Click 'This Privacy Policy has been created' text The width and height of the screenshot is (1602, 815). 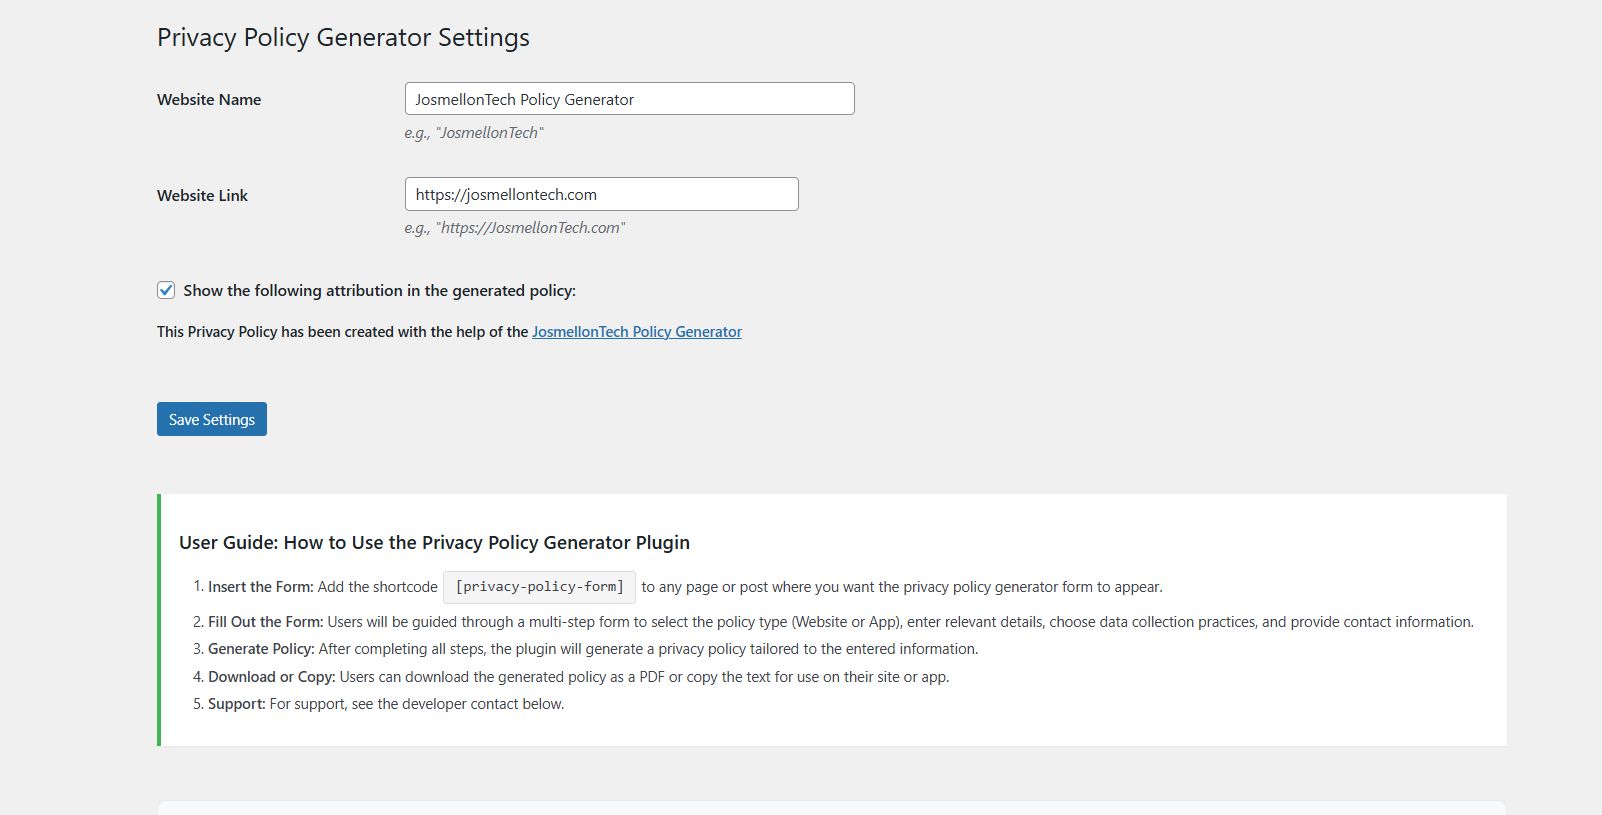pyautogui.click(x=342, y=332)
